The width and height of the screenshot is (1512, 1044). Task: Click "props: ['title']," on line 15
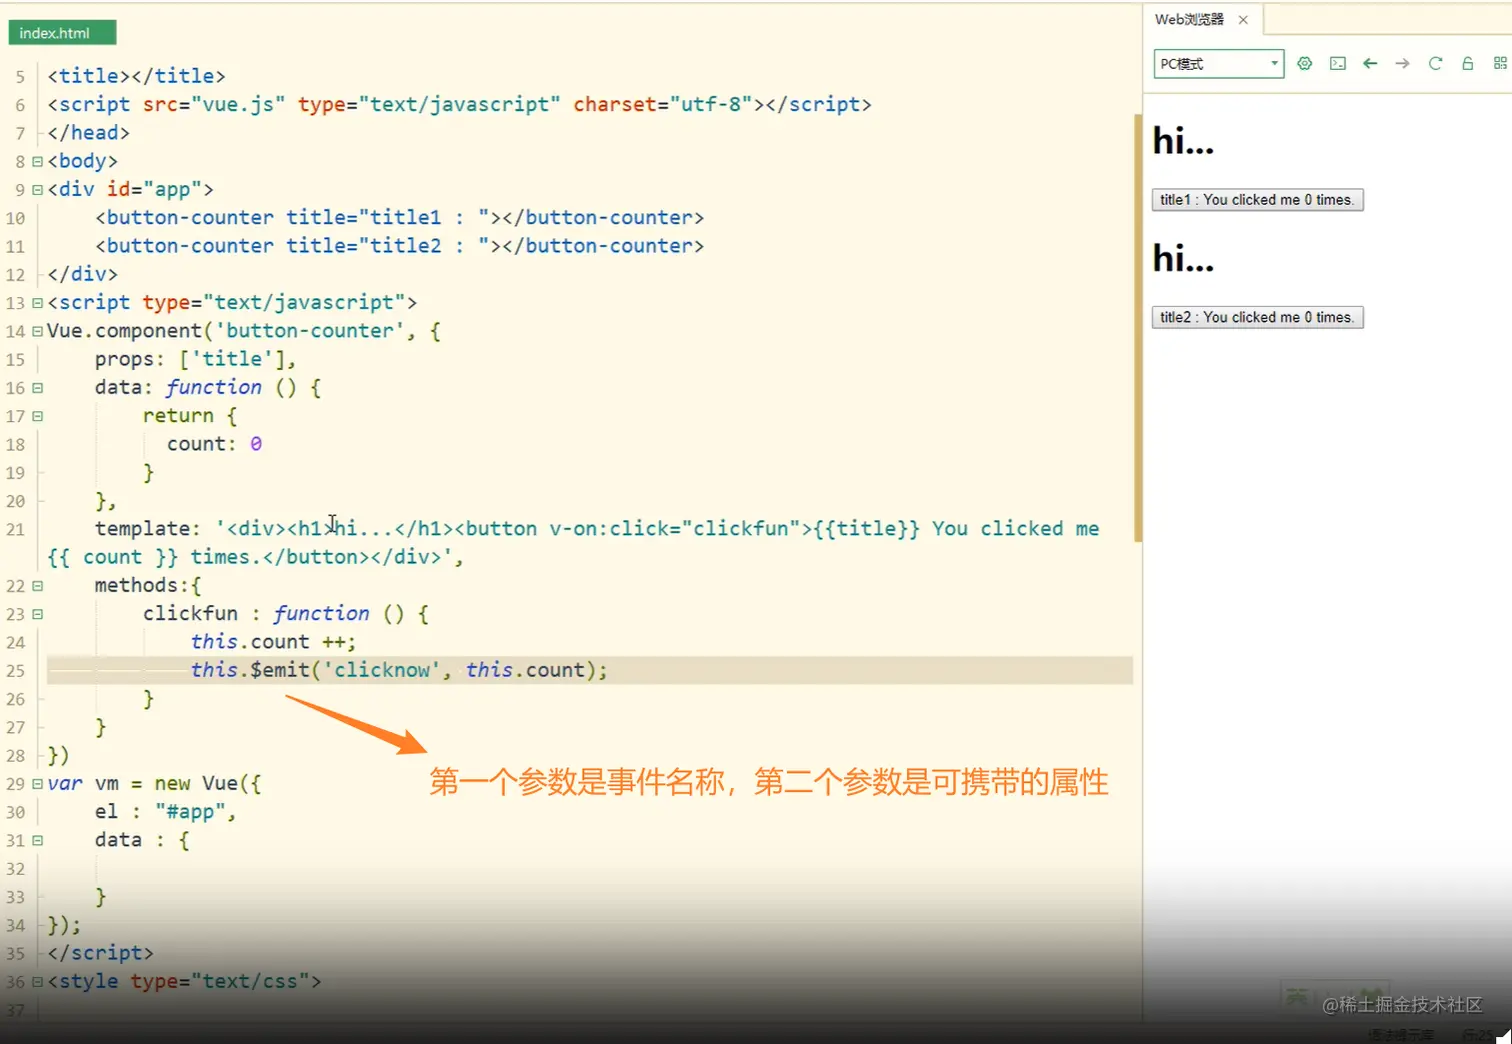[195, 359]
